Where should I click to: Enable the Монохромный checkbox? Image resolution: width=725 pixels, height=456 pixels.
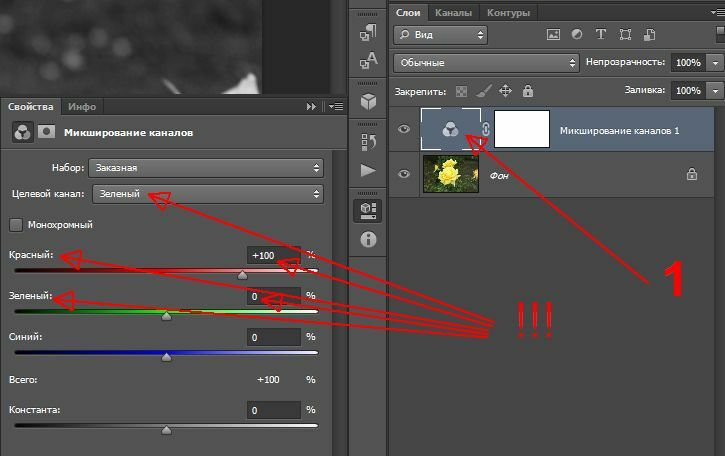point(16,225)
